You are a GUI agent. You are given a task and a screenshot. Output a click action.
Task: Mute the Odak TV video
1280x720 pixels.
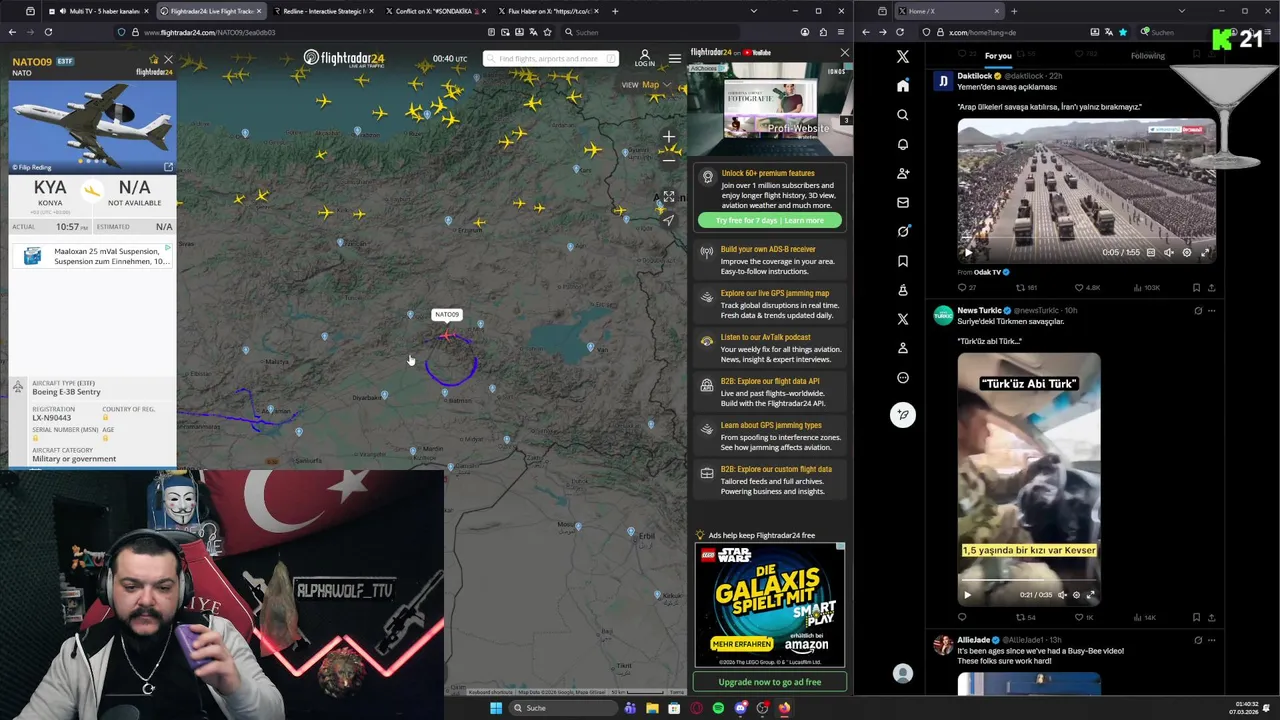click(x=1169, y=253)
